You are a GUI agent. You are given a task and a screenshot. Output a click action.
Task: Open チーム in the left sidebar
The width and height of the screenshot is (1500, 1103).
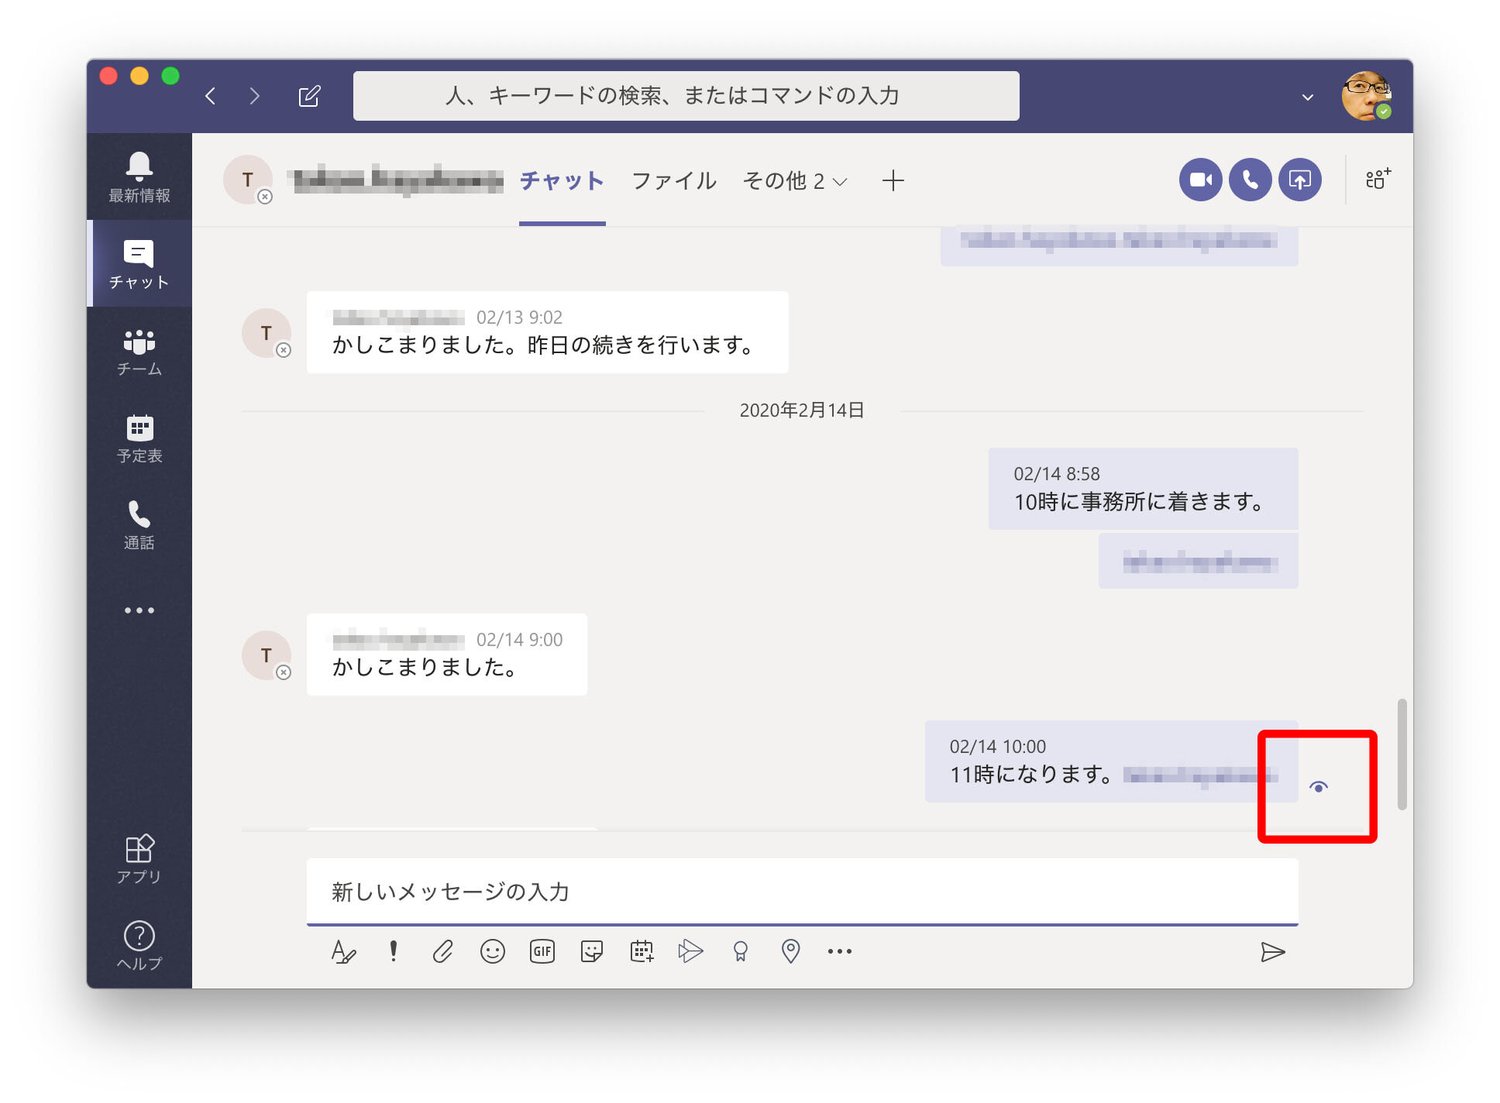[139, 352]
